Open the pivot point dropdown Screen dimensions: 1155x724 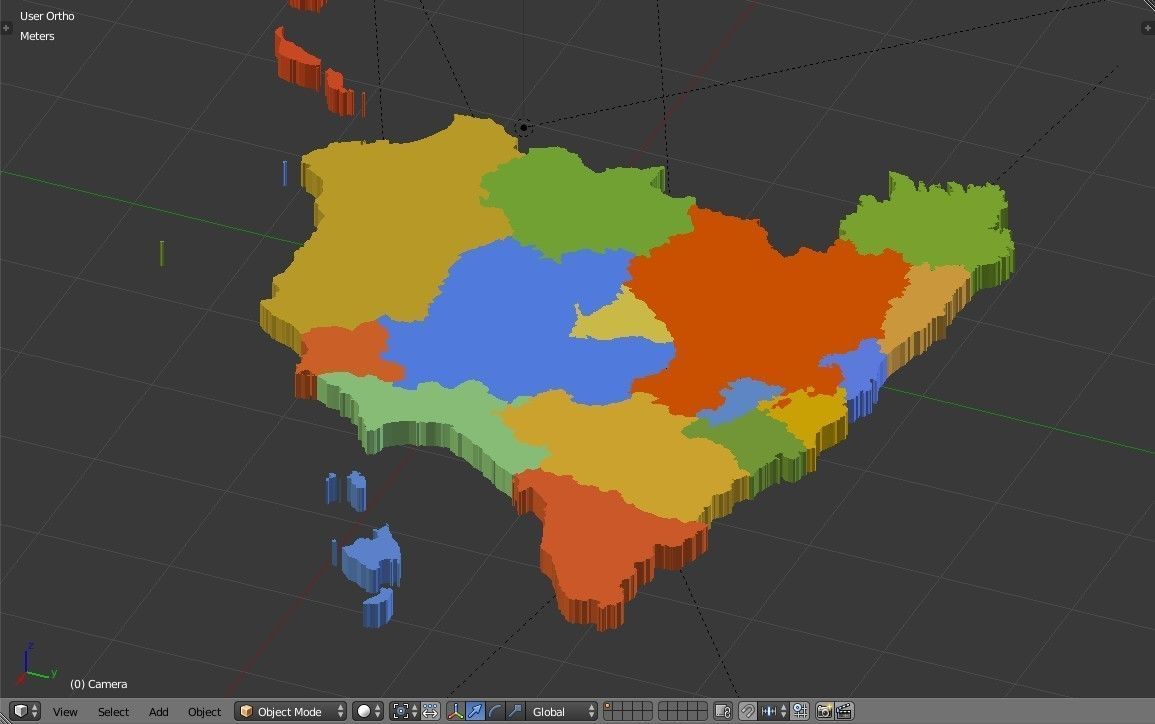point(402,711)
